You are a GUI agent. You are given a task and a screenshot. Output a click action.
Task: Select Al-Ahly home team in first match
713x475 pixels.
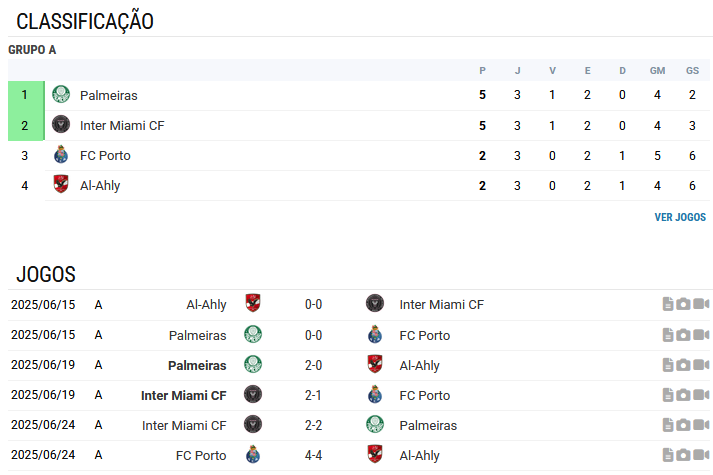(206, 305)
